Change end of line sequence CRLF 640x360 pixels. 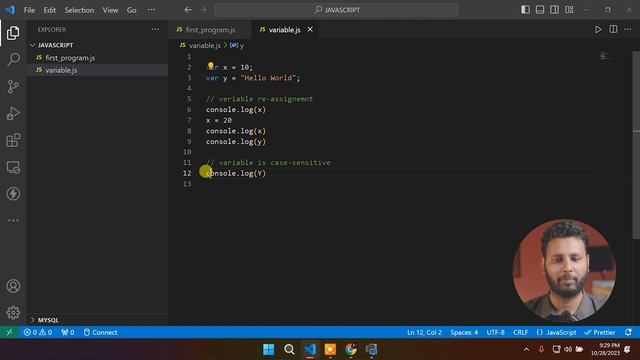tap(520, 332)
